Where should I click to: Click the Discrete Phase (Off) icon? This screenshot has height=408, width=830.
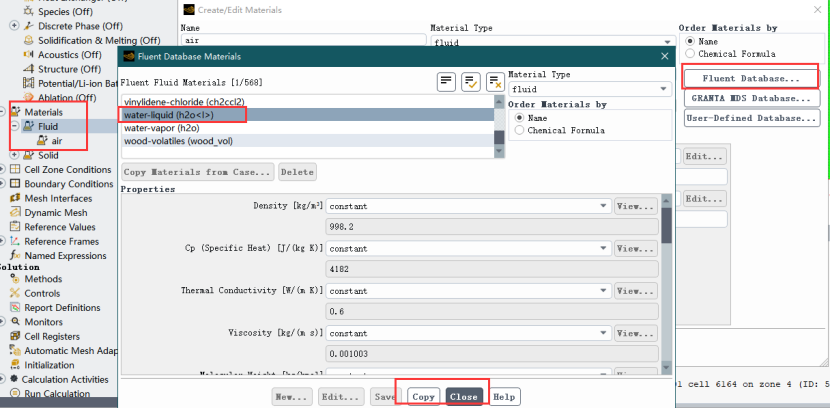click(x=29, y=26)
